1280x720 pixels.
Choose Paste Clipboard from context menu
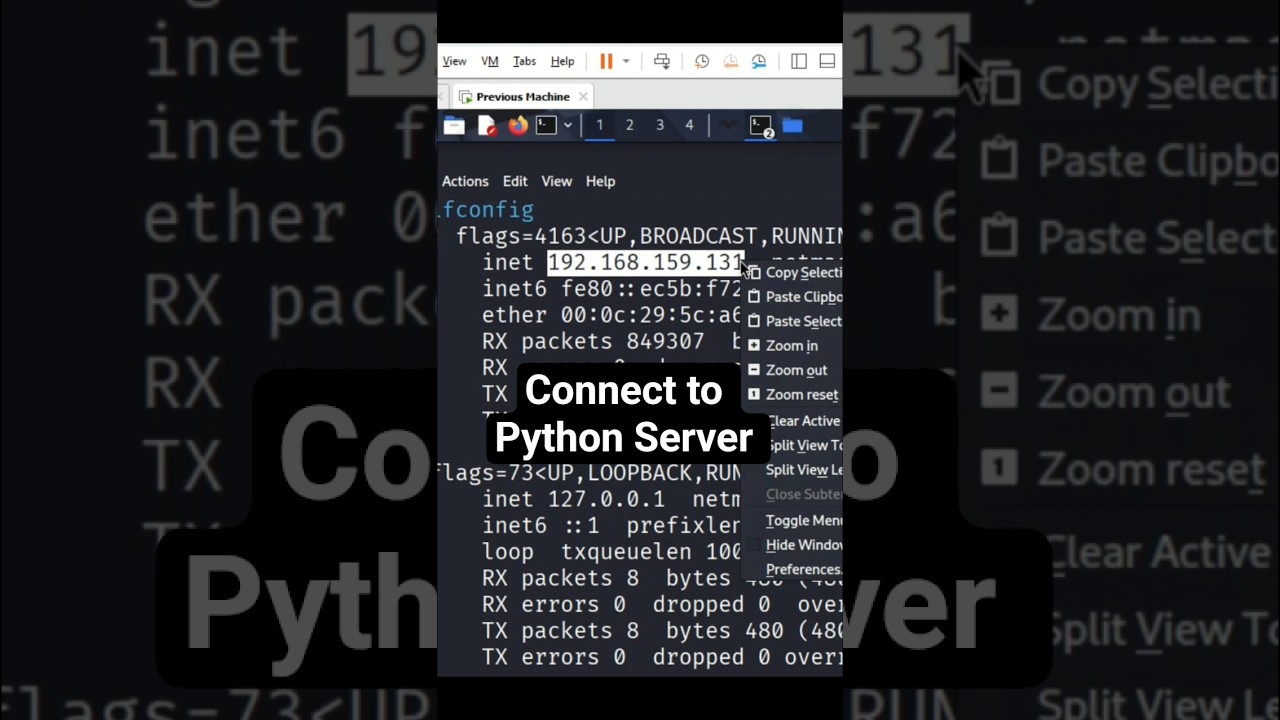click(794, 296)
